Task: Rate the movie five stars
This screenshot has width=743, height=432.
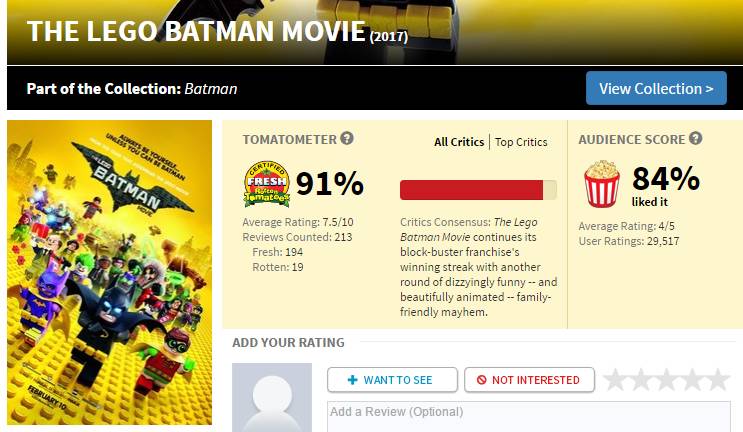Action: click(718, 380)
